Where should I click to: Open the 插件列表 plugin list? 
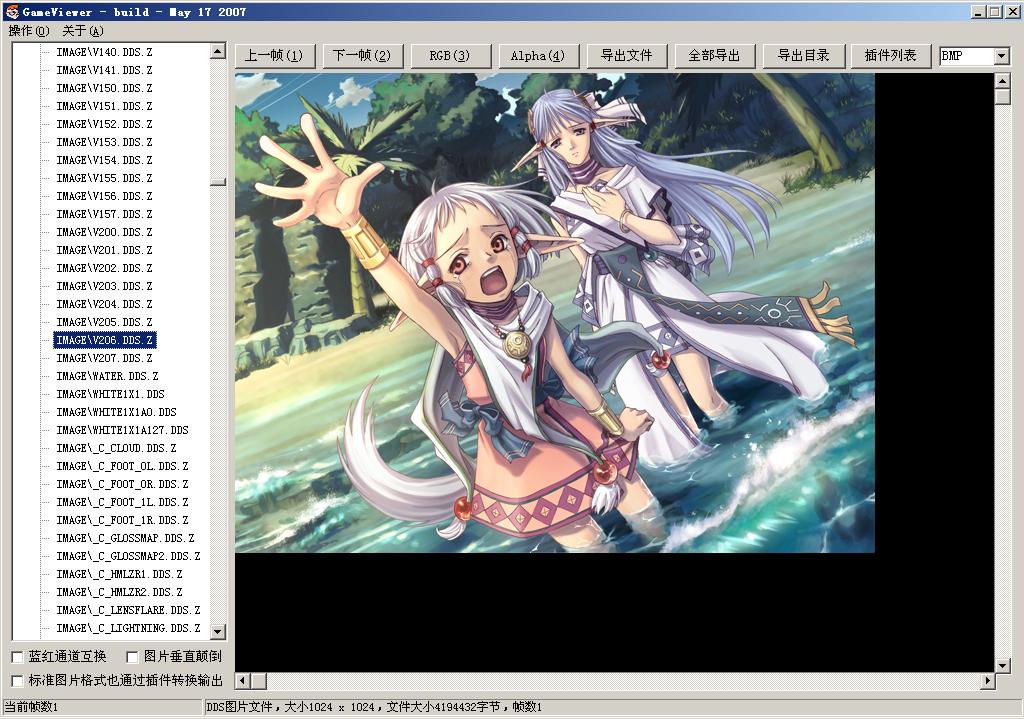click(x=891, y=56)
